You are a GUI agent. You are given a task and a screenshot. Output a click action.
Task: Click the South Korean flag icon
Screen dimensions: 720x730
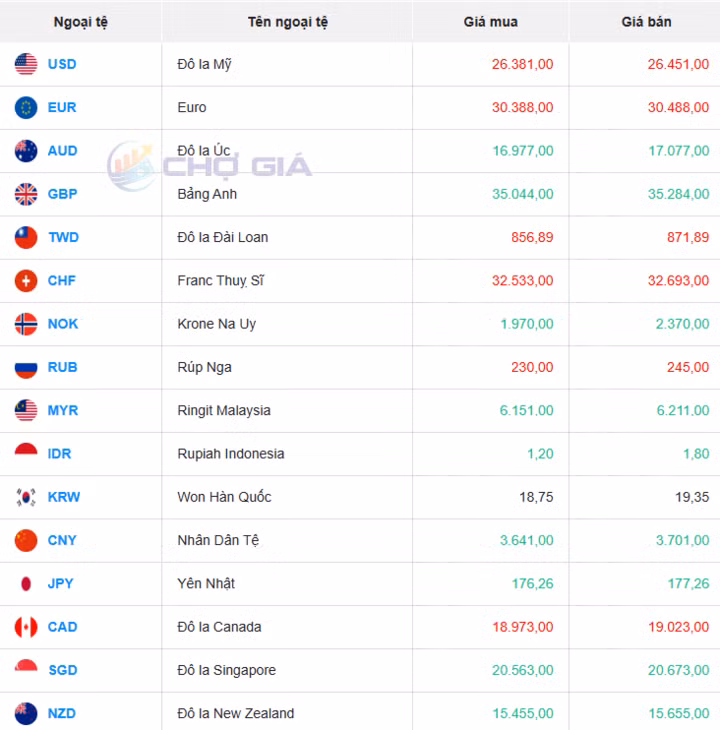pos(26,497)
